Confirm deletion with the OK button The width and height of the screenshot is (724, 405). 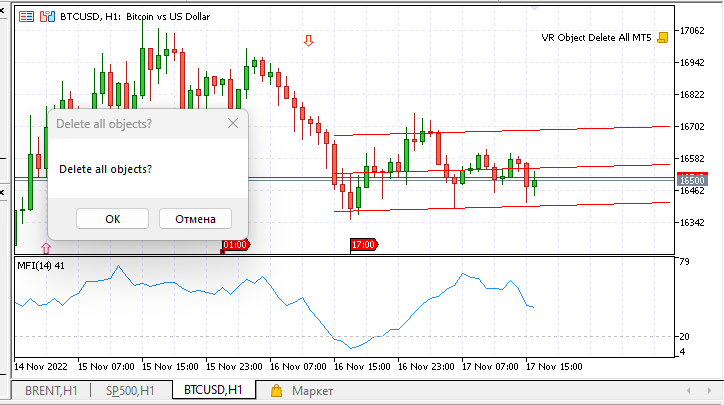point(112,219)
